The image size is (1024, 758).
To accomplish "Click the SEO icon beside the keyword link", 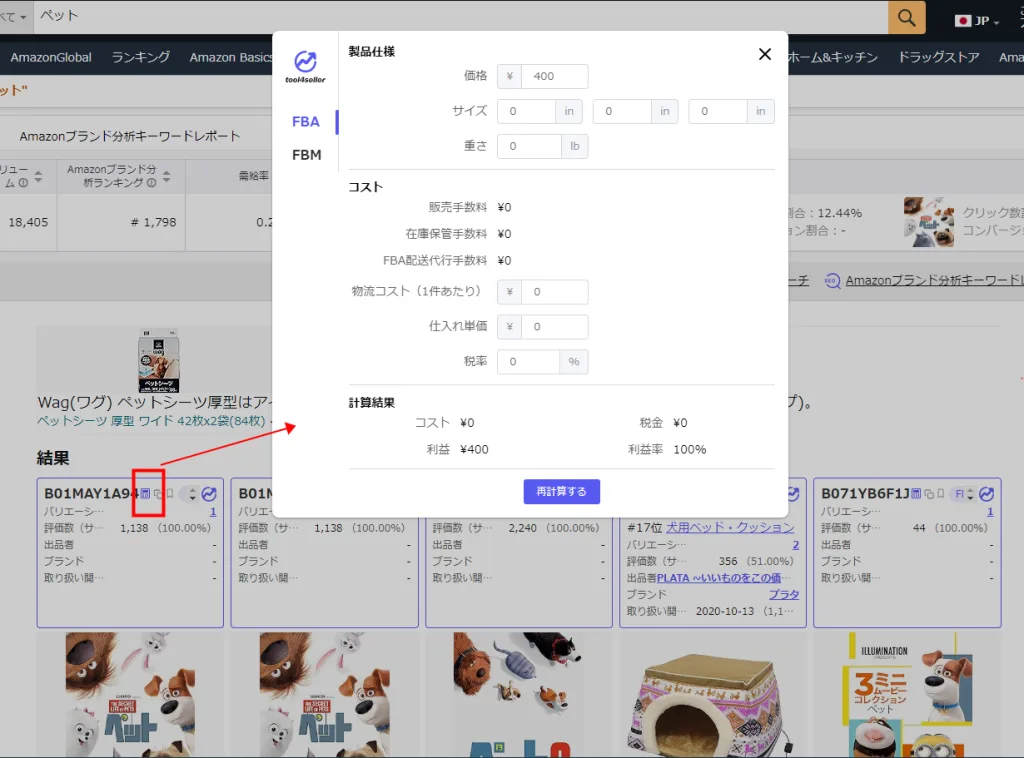I will [832, 281].
